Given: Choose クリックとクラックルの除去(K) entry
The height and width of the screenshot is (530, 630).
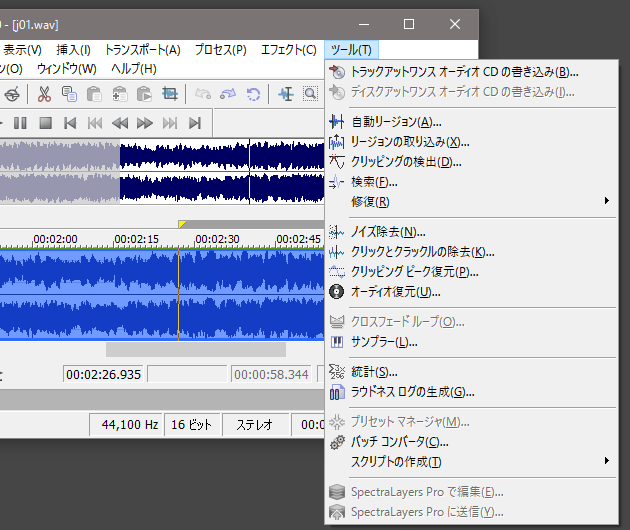Looking at the screenshot, I should [472, 252].
